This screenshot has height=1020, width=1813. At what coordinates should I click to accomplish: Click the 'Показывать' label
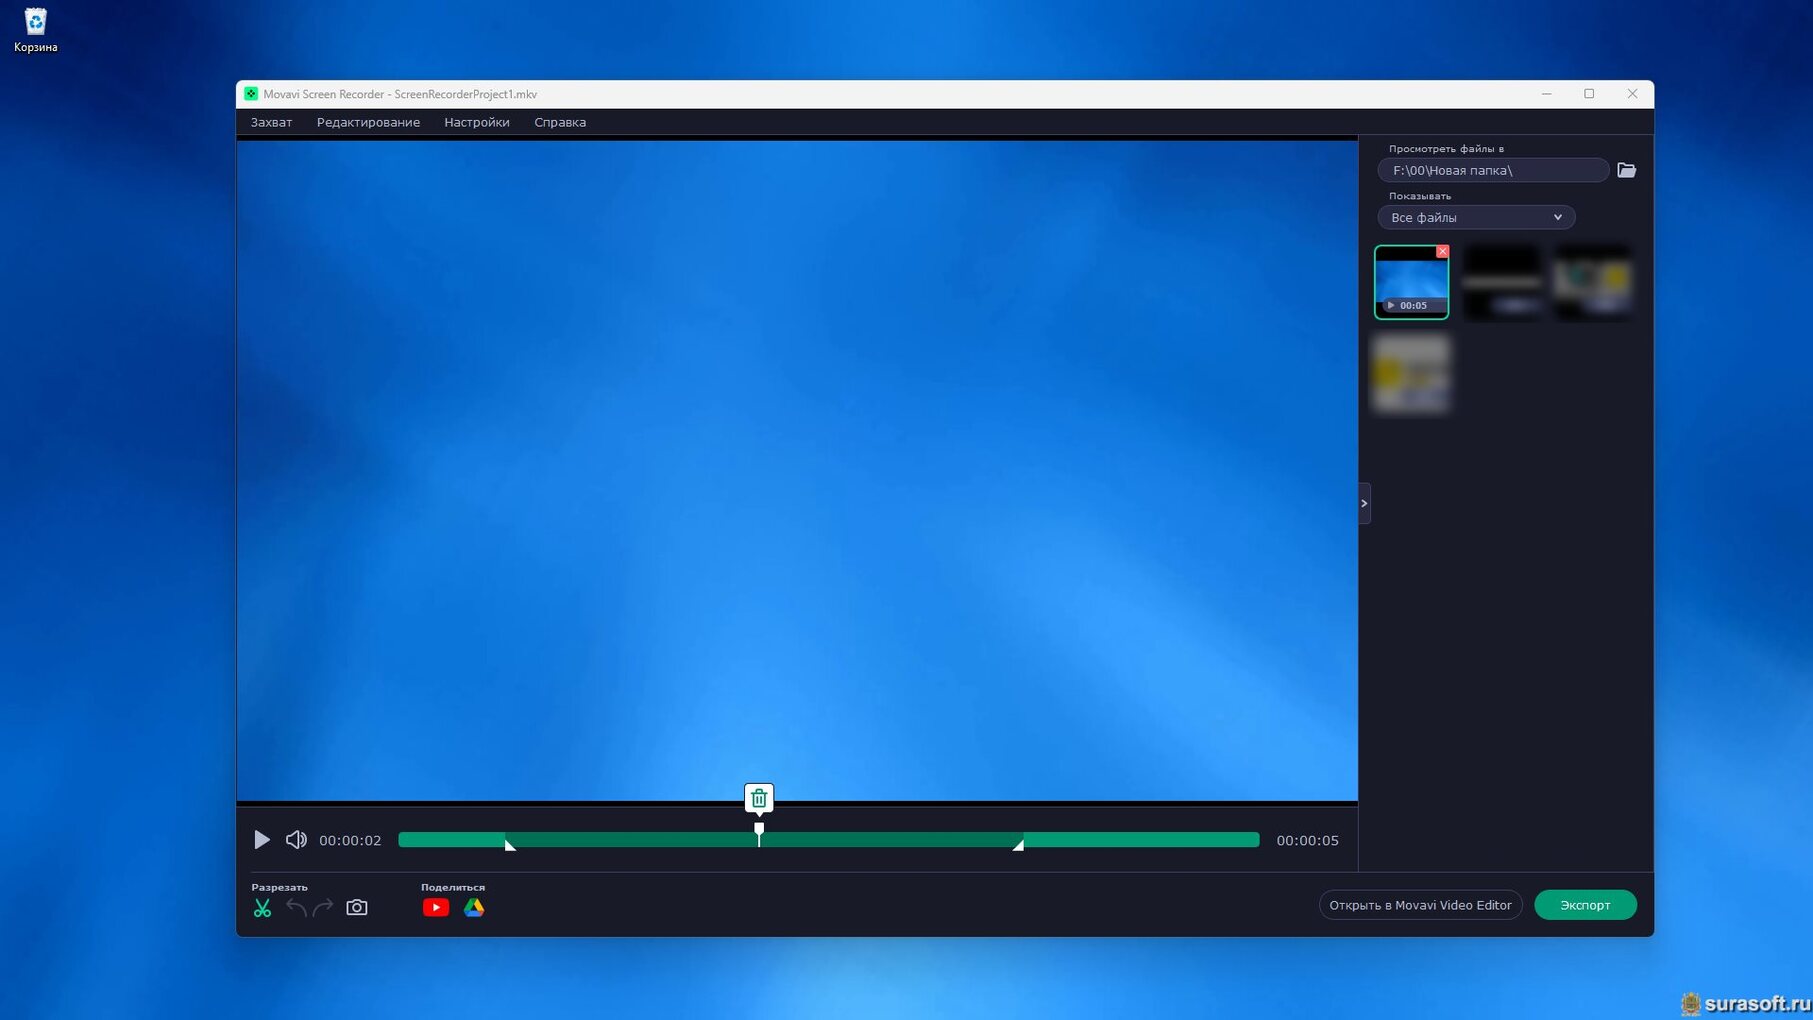1420,196
